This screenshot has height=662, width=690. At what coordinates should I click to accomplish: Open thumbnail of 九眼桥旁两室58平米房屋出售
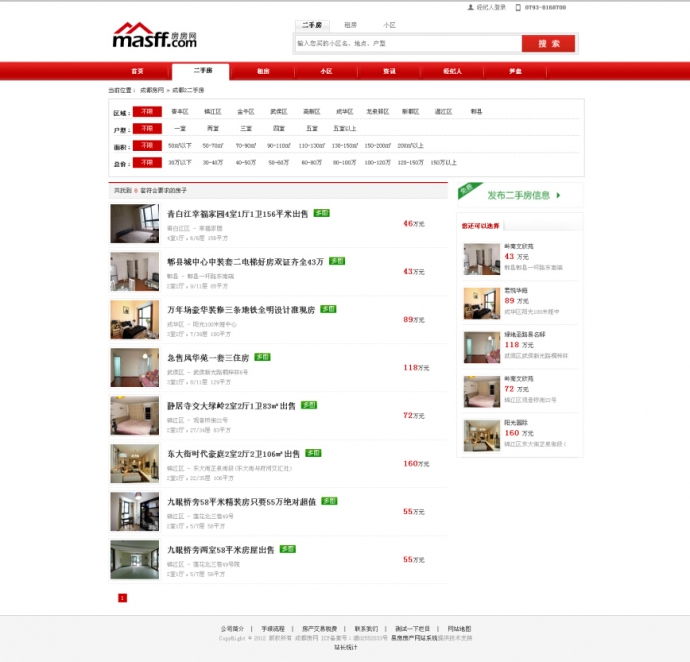135,559
